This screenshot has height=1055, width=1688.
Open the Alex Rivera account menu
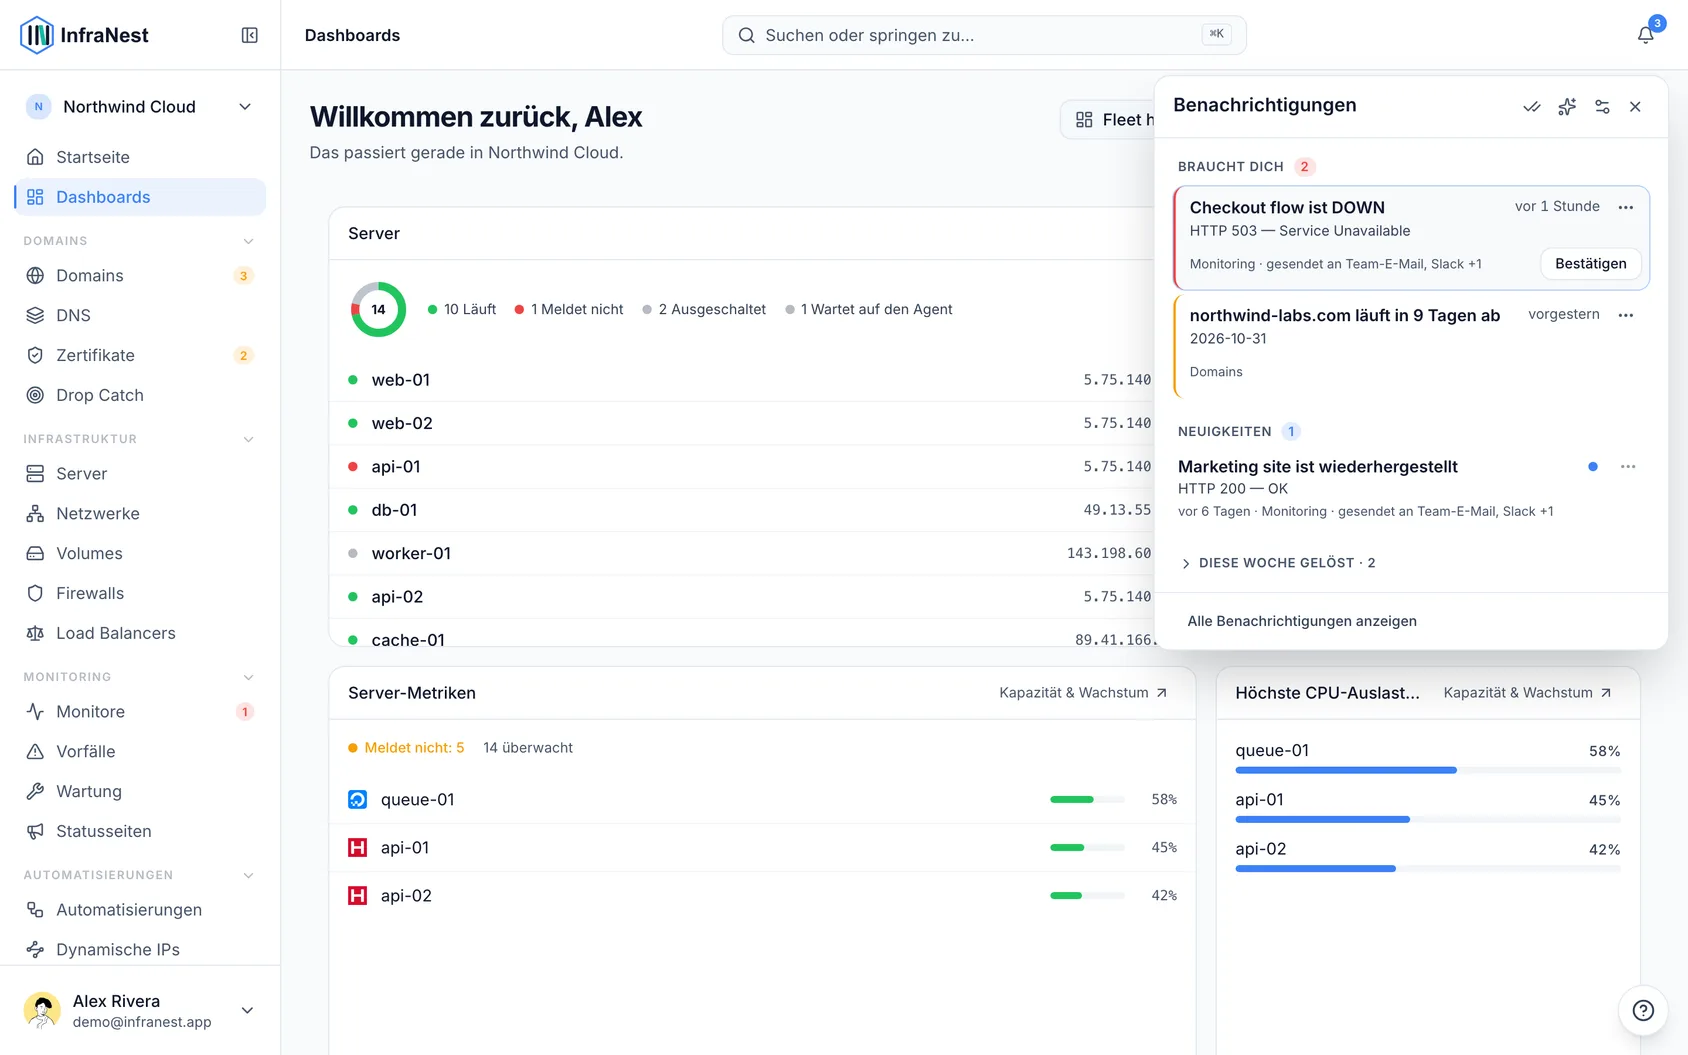pos(140,1011)
